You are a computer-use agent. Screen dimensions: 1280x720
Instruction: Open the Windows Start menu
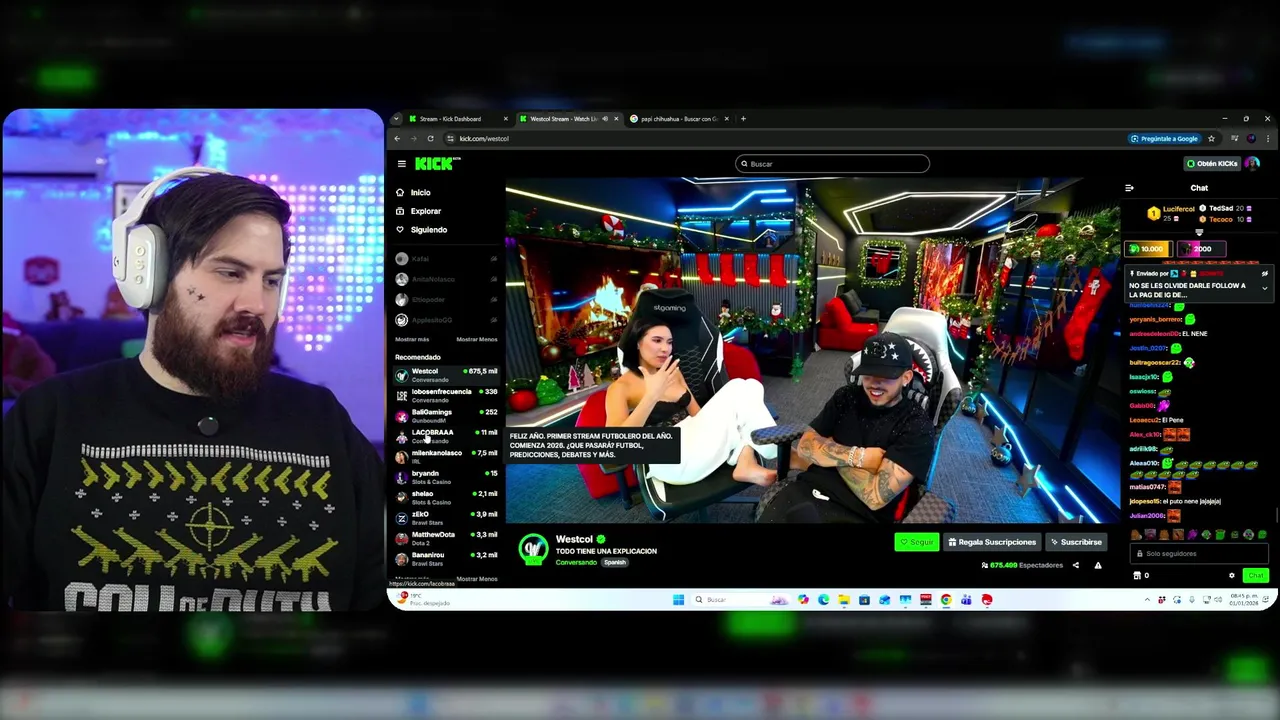679,600
